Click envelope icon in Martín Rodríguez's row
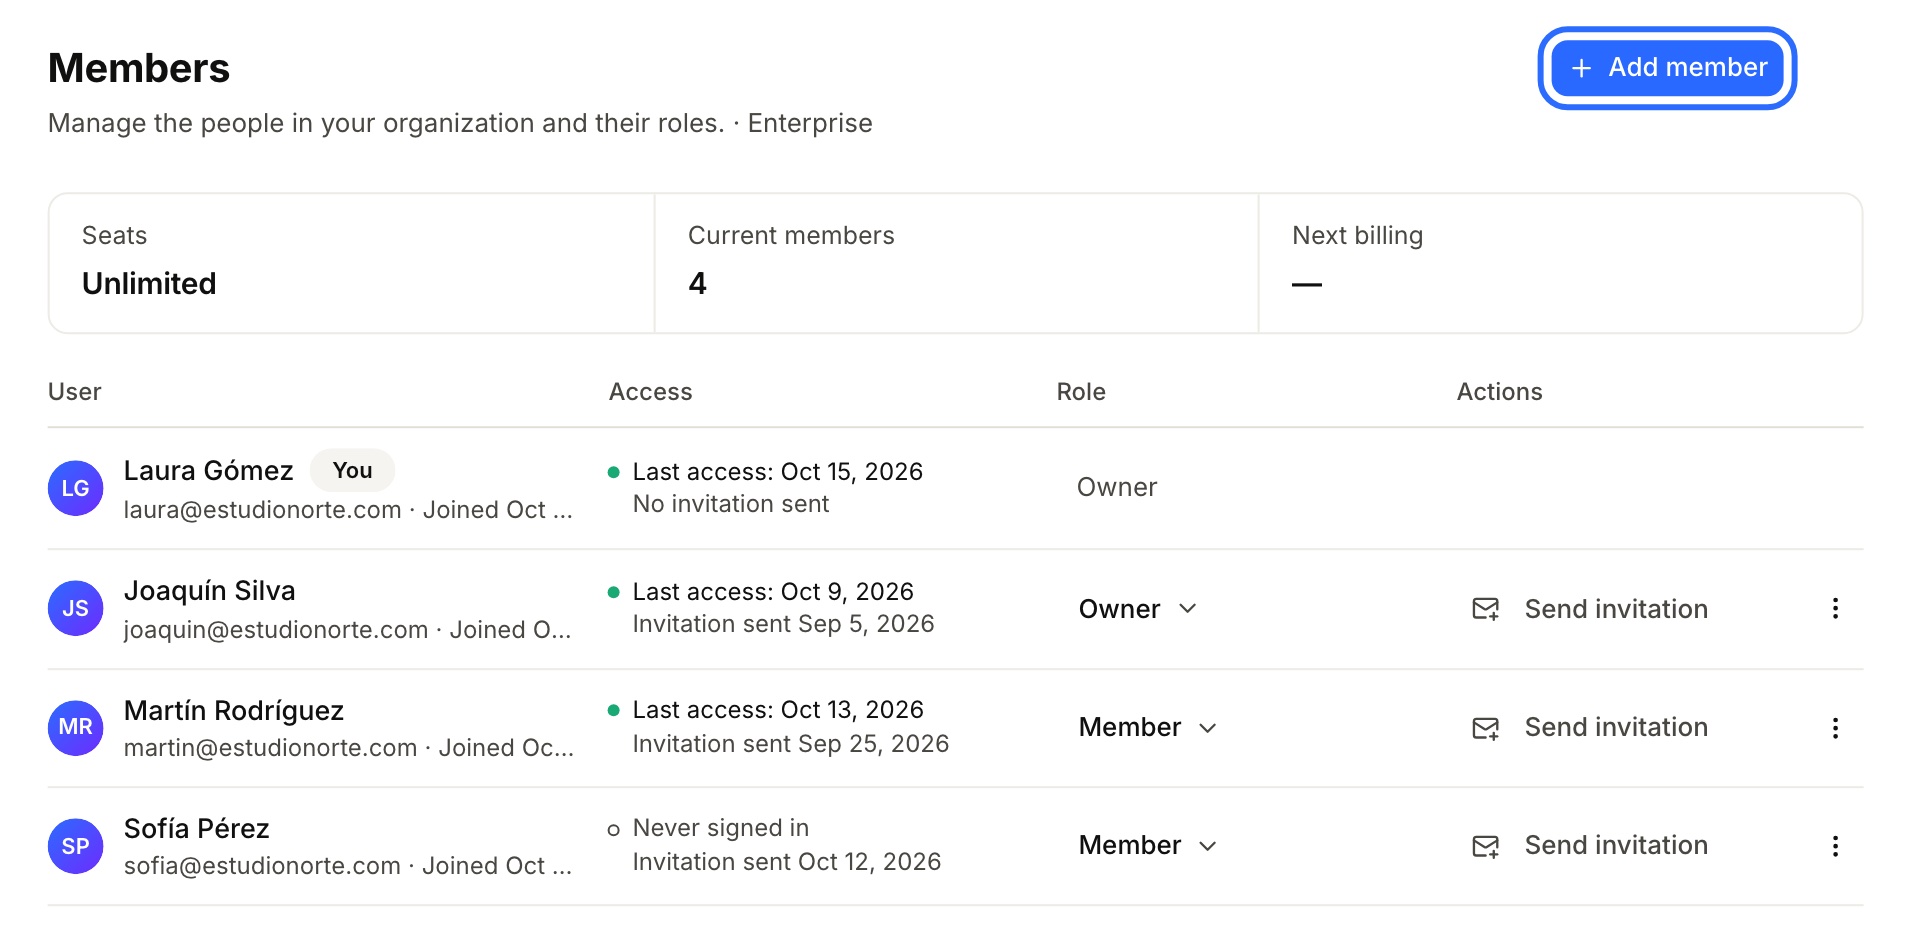Viewport: 1930px width, 946px height. (1486, 728)
